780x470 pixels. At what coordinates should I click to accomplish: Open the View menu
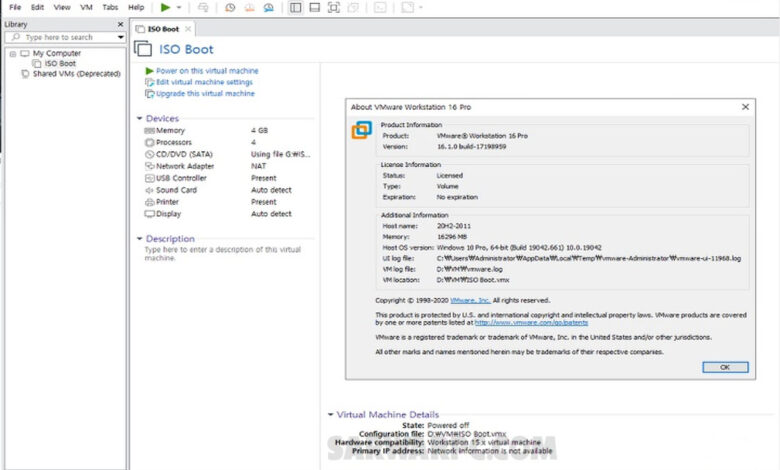pos(62,7)
